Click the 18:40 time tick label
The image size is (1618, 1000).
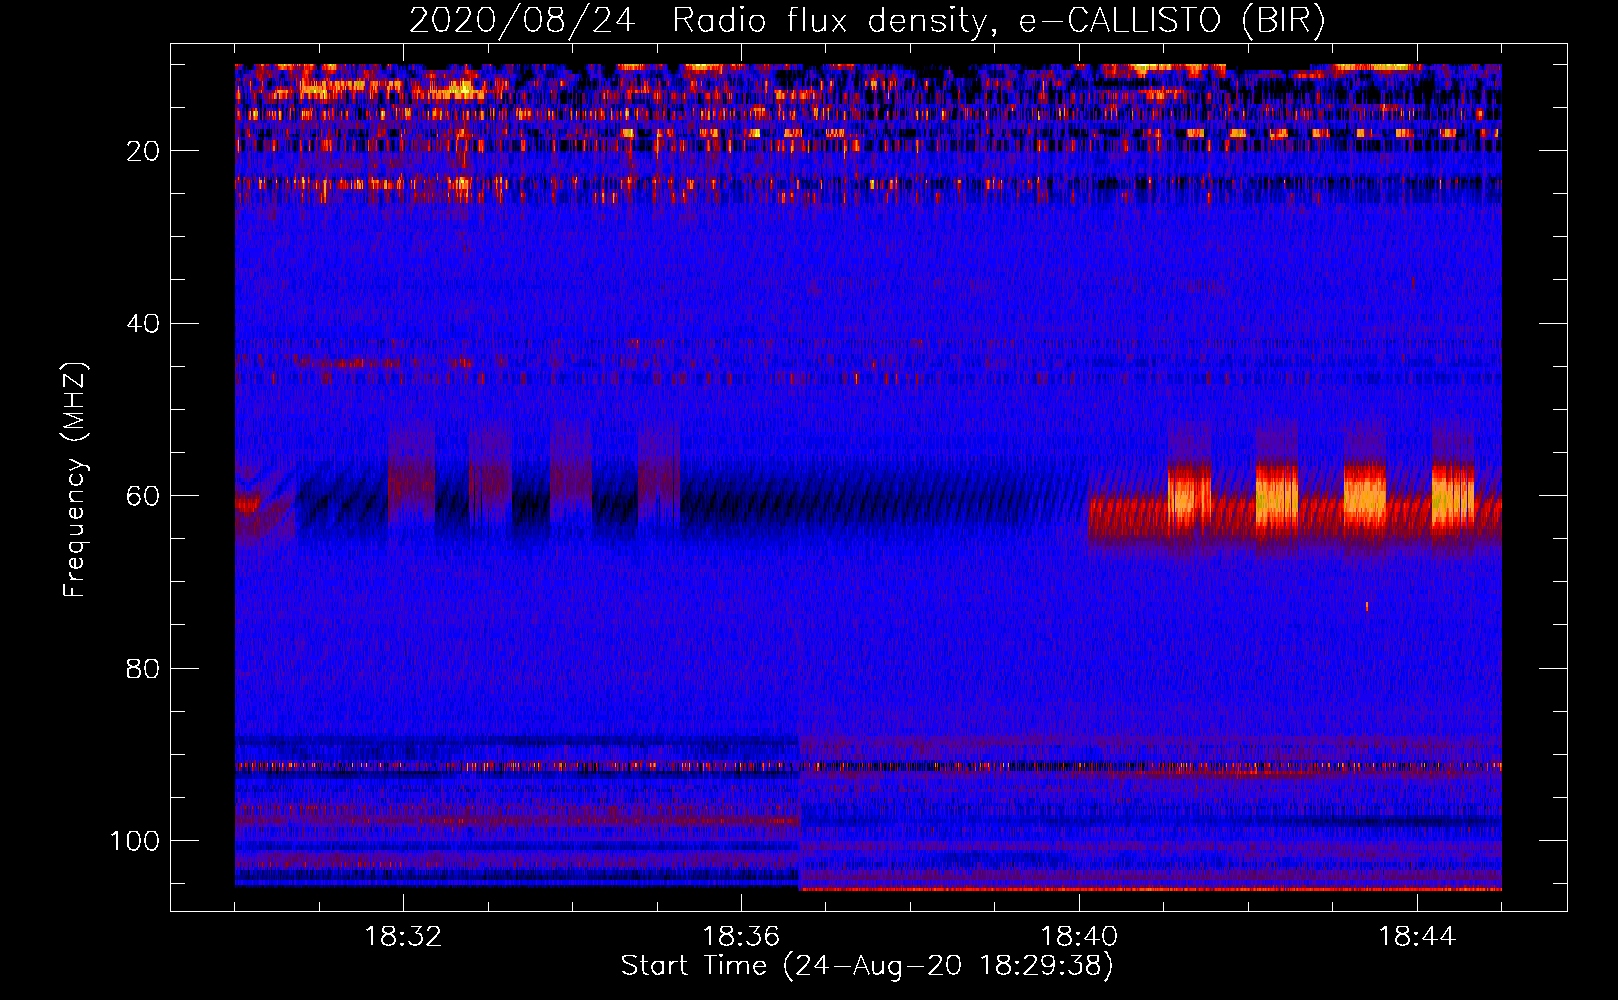point(1079,936)
